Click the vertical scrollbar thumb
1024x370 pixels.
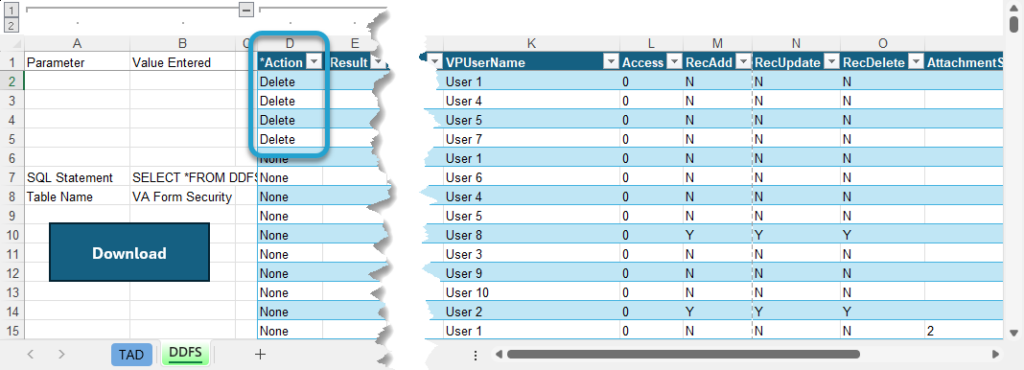[1014, 24]
